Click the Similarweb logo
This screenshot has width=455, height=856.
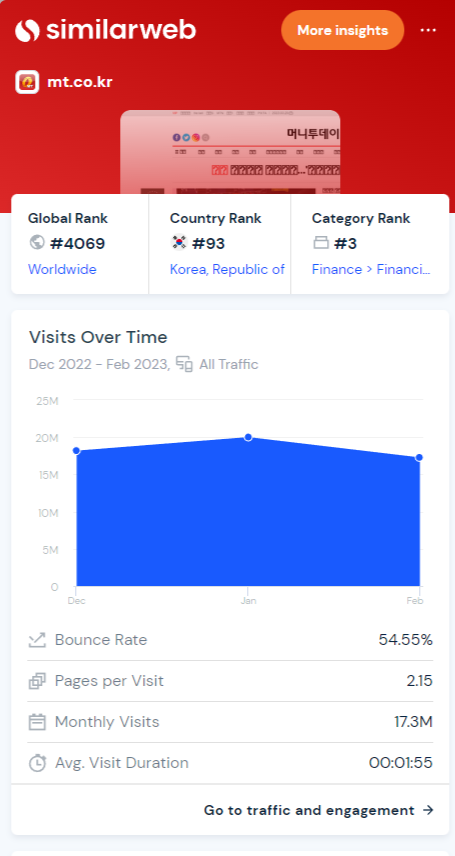[105, 30]
